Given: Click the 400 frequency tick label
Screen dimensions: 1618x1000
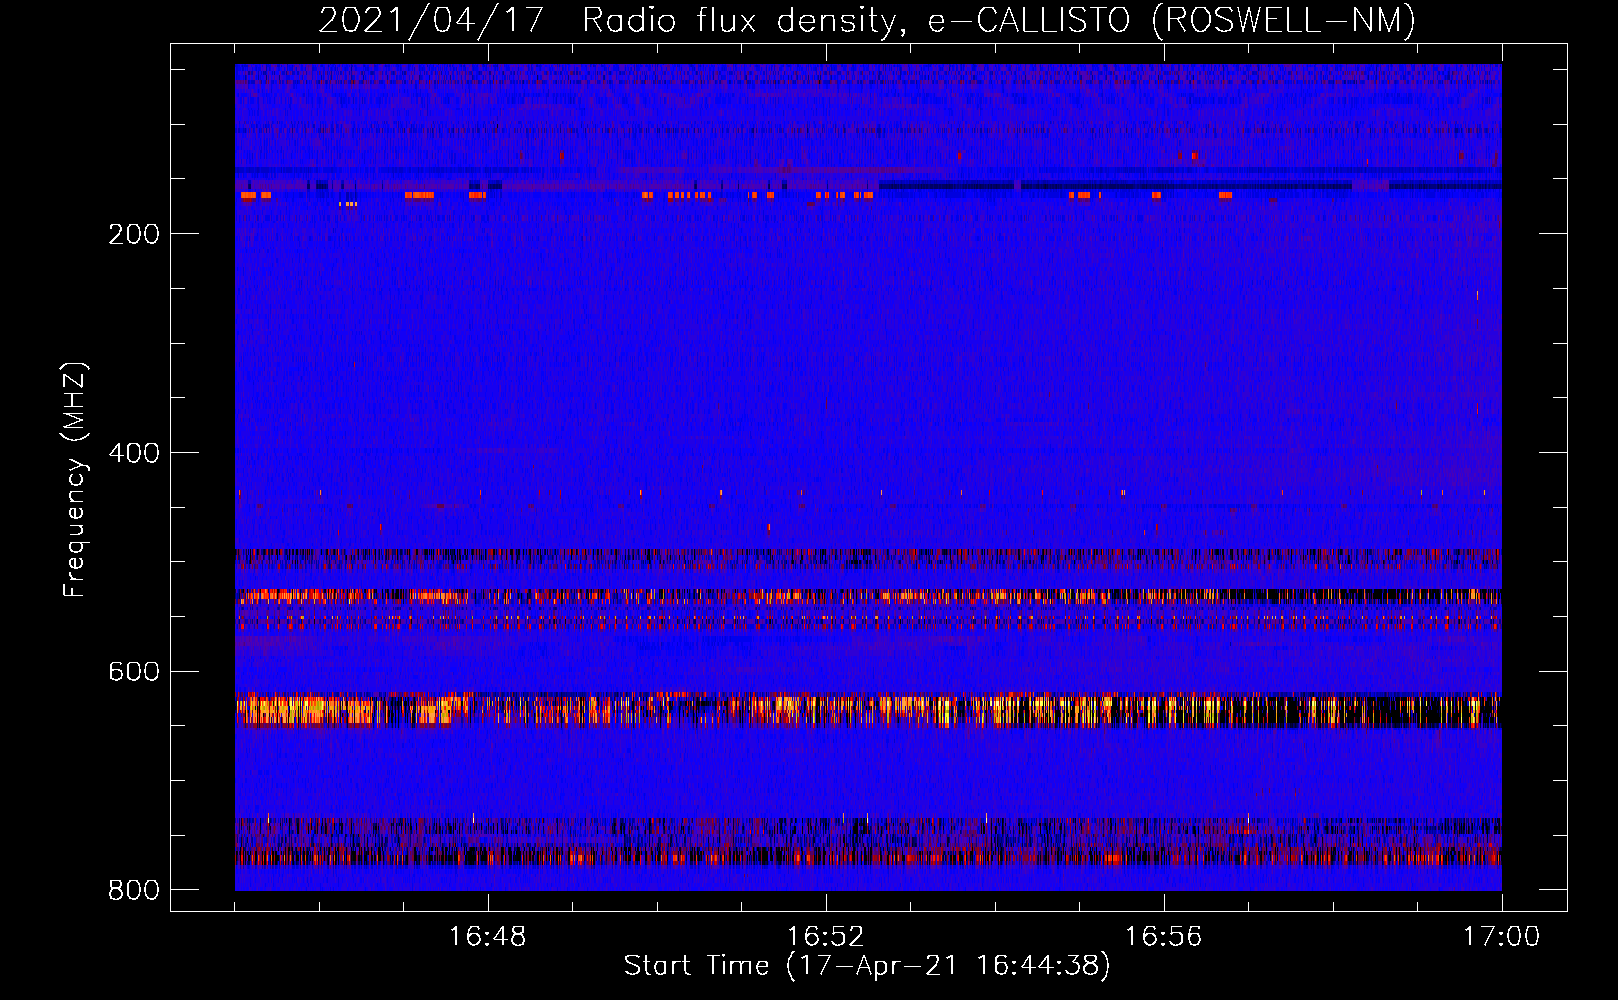Looking at the screenshot, I should point(134,453).
